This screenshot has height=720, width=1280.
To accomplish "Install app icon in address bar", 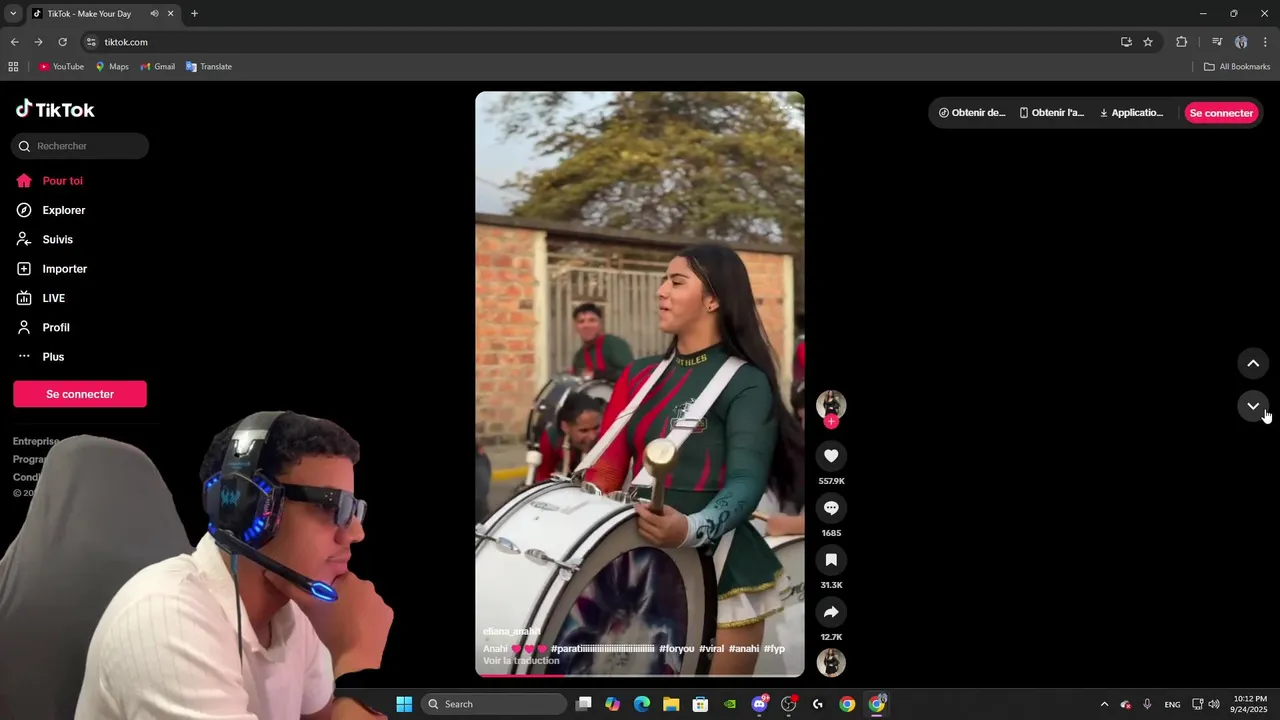I will [x=1126, y=42].
